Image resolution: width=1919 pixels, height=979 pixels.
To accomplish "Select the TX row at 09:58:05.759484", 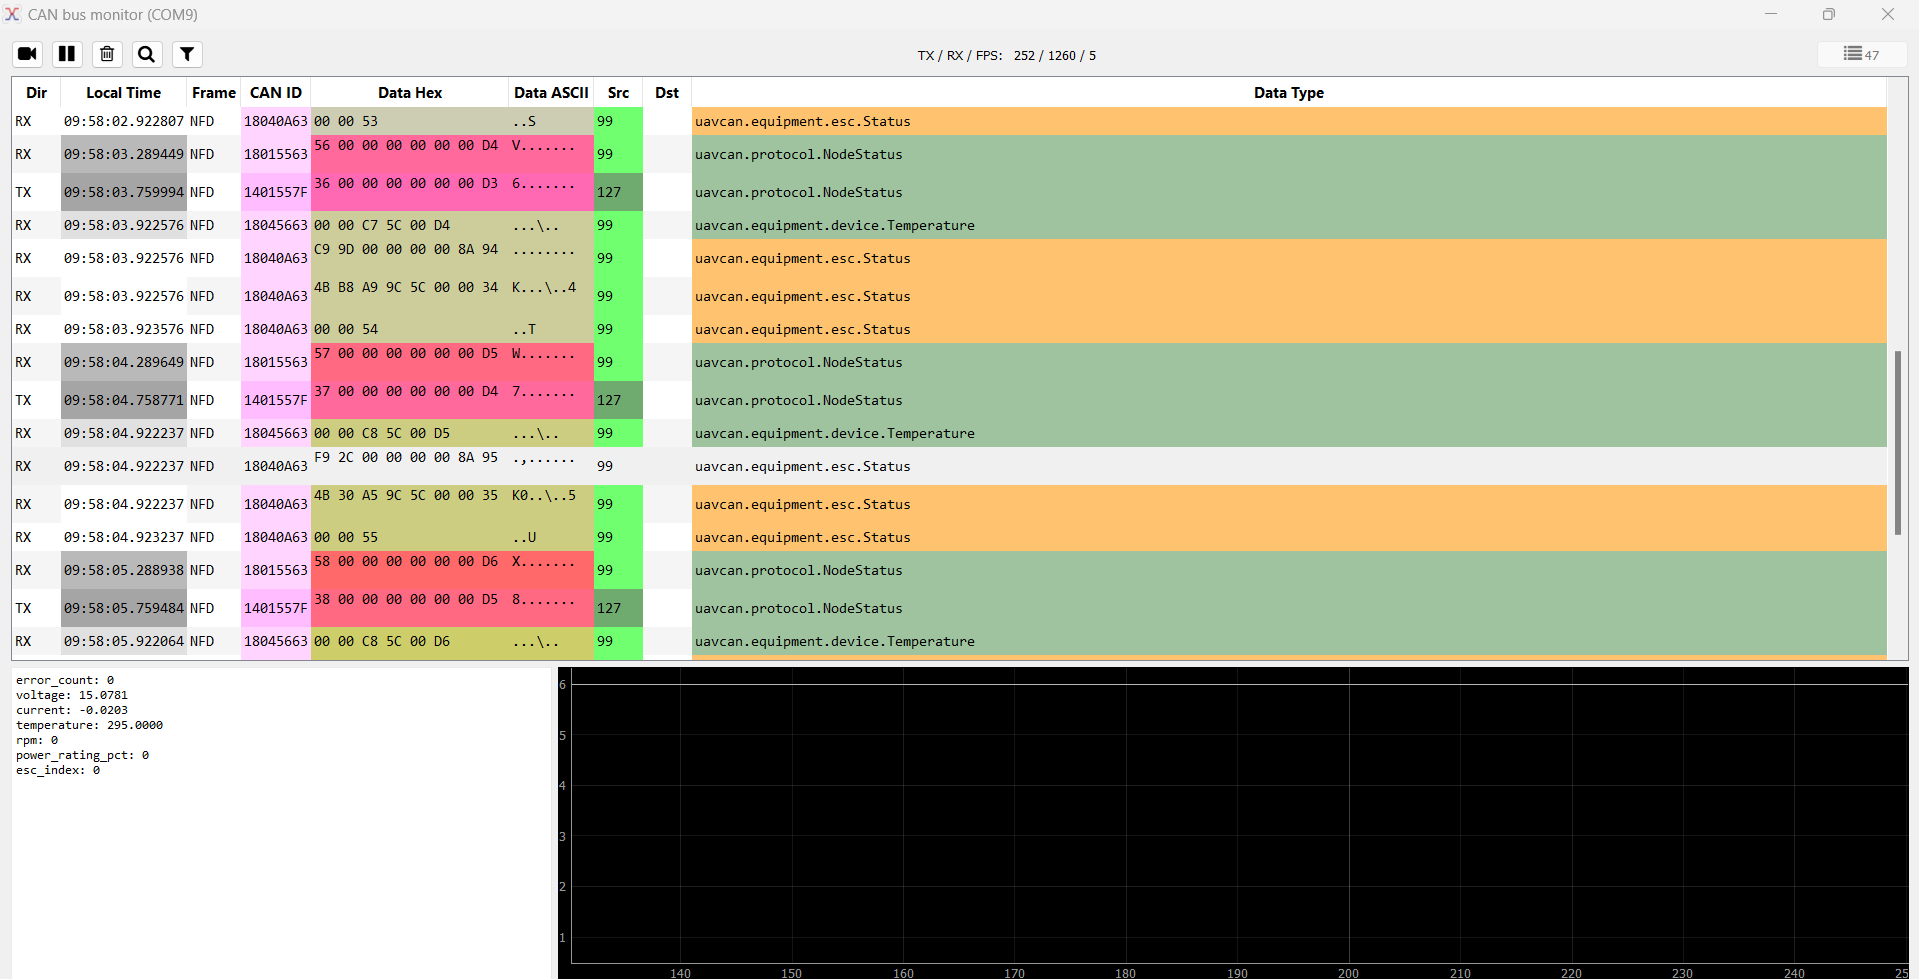I will coord(950,608).
